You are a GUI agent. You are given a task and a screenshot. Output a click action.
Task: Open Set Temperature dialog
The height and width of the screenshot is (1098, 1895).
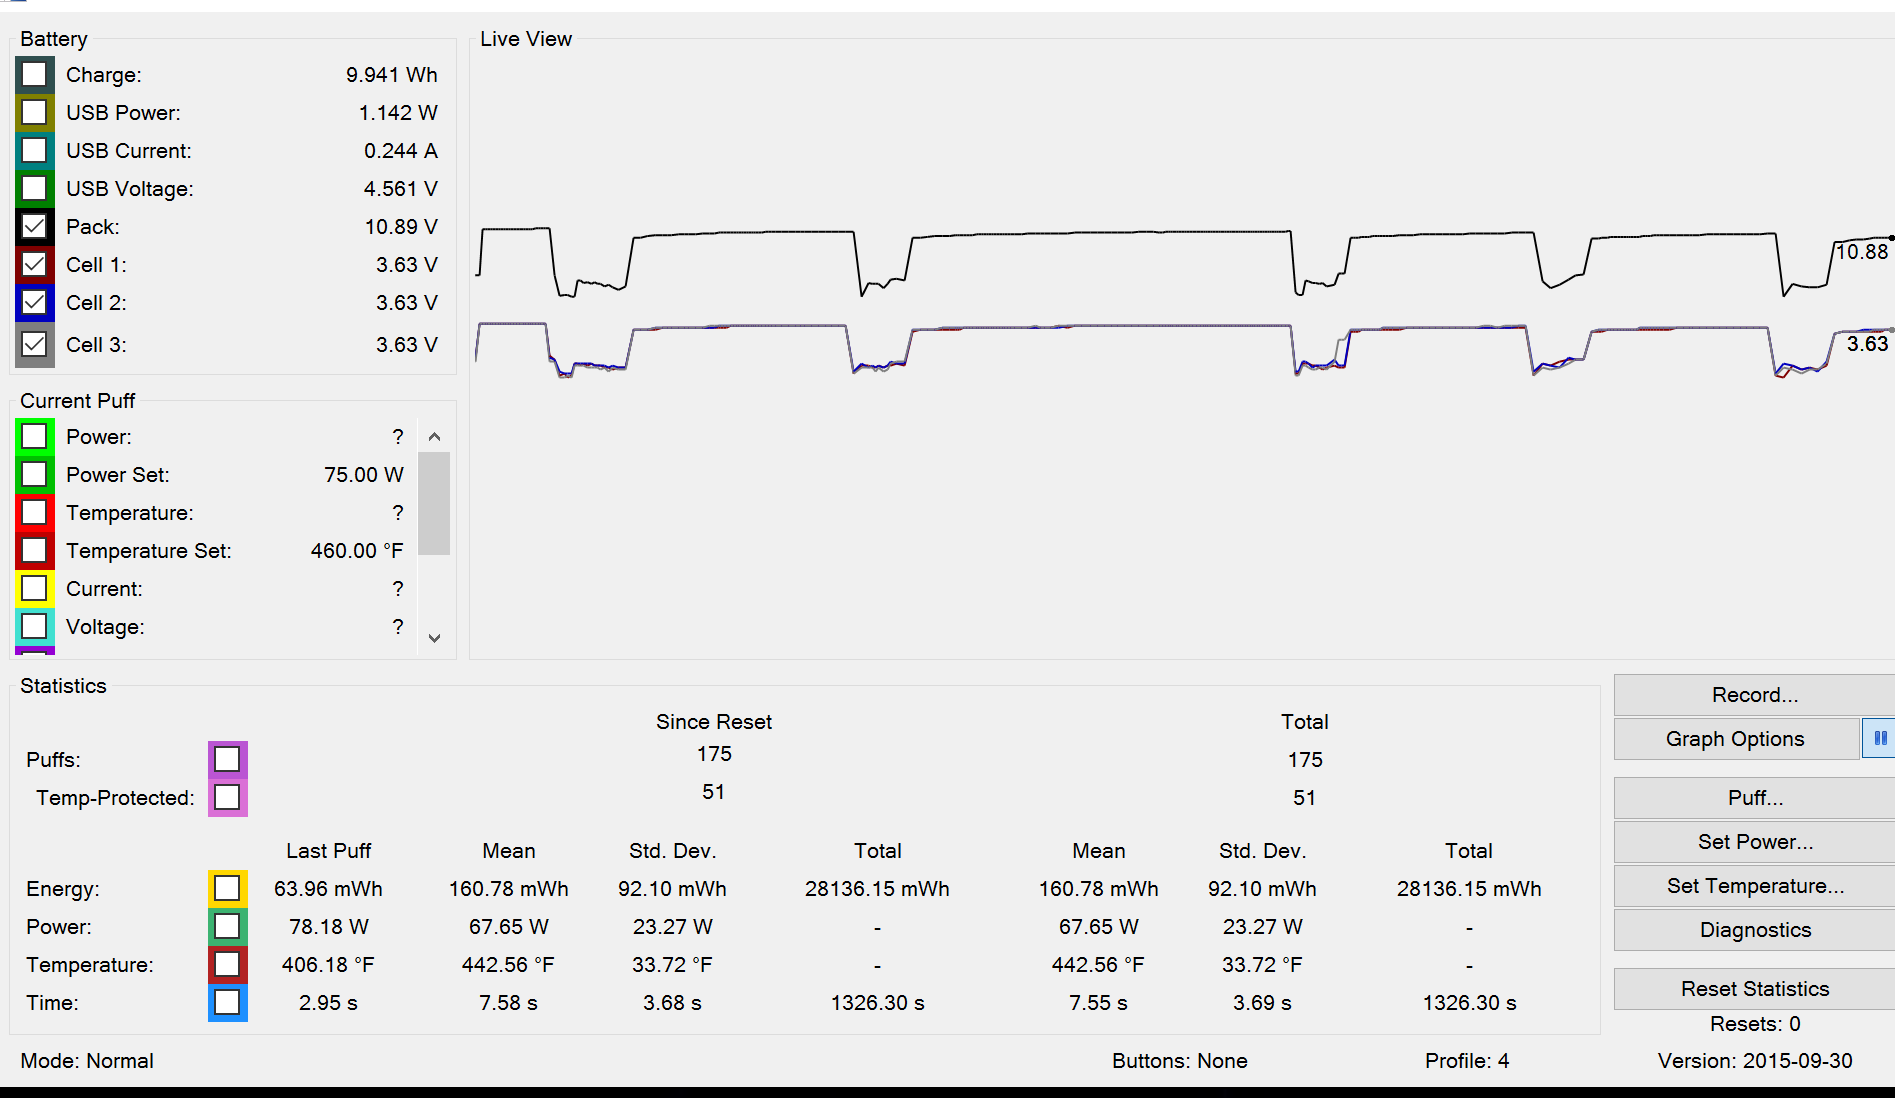tap(1754, 886)
